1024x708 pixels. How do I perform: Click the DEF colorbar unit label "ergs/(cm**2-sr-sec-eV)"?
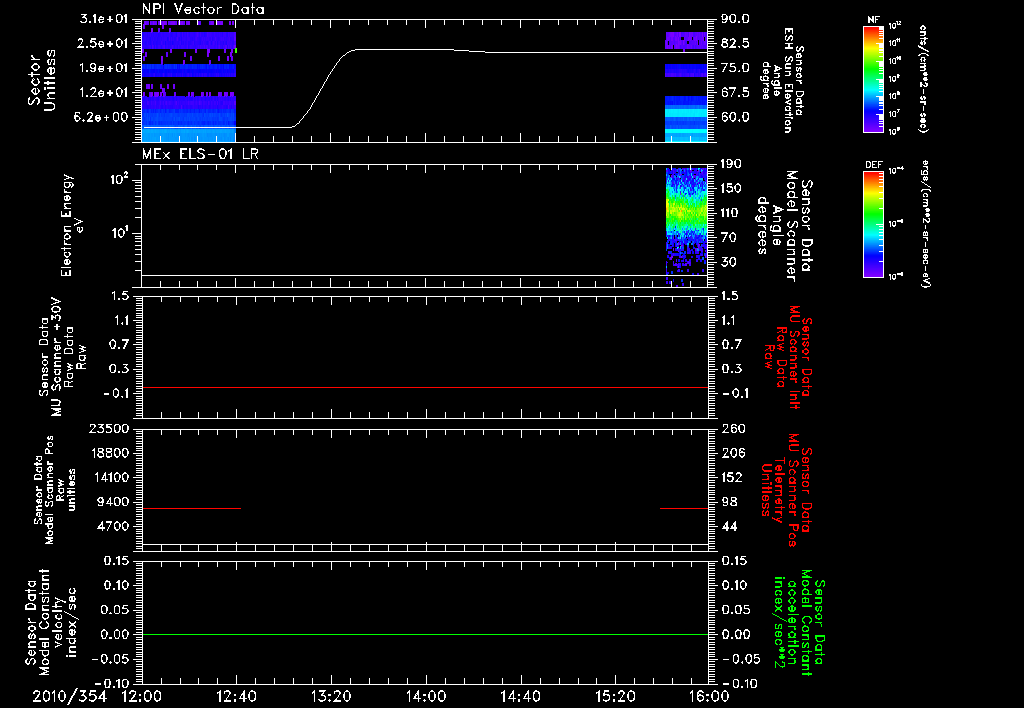(x=925, y=224)
